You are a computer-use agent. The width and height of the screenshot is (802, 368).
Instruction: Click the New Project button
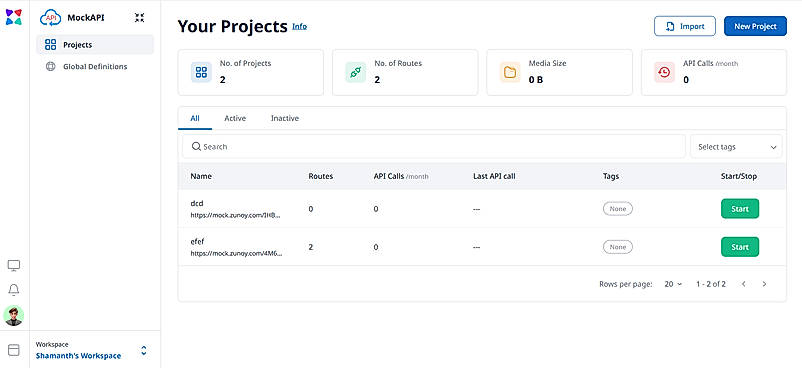point(755,26)
